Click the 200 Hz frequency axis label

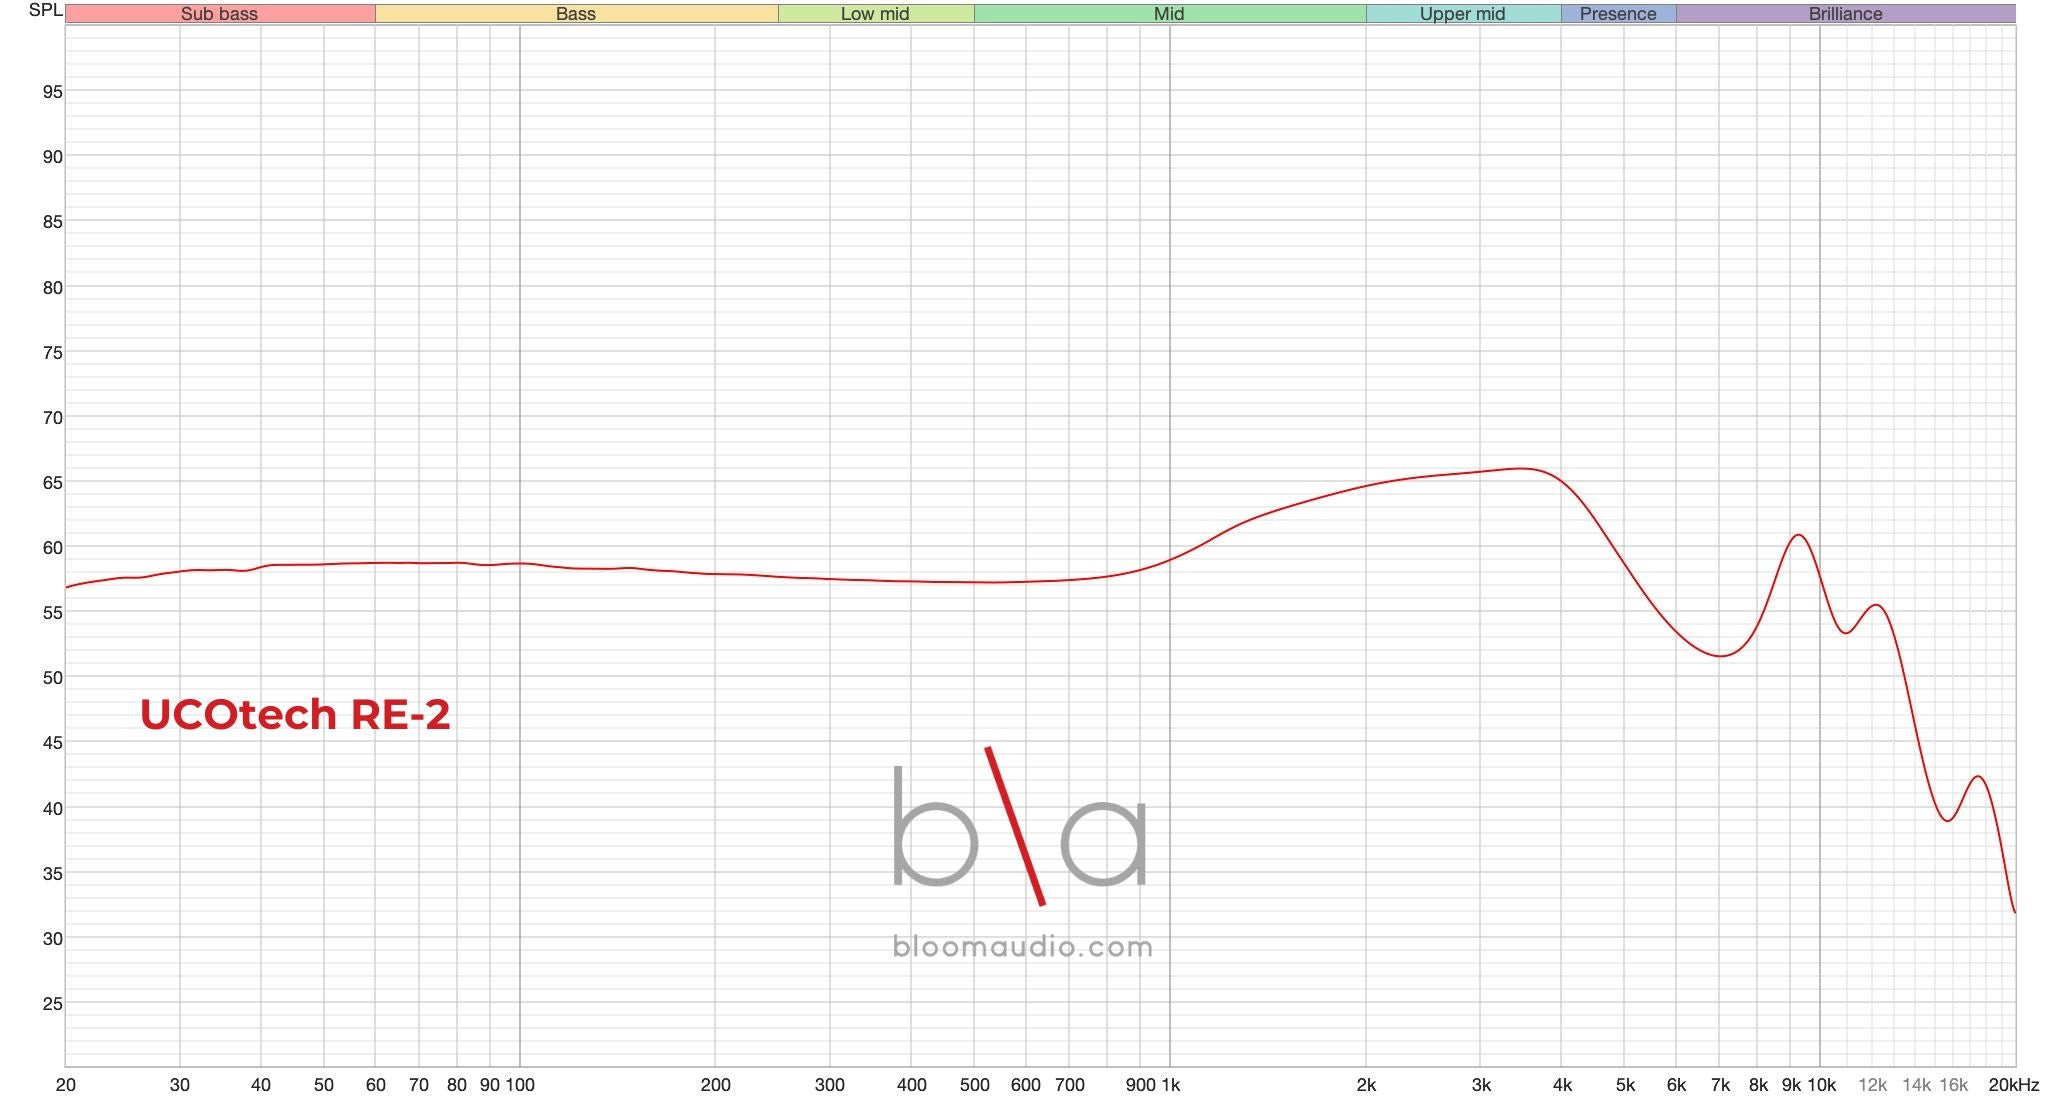click(x=715, y=1085)
